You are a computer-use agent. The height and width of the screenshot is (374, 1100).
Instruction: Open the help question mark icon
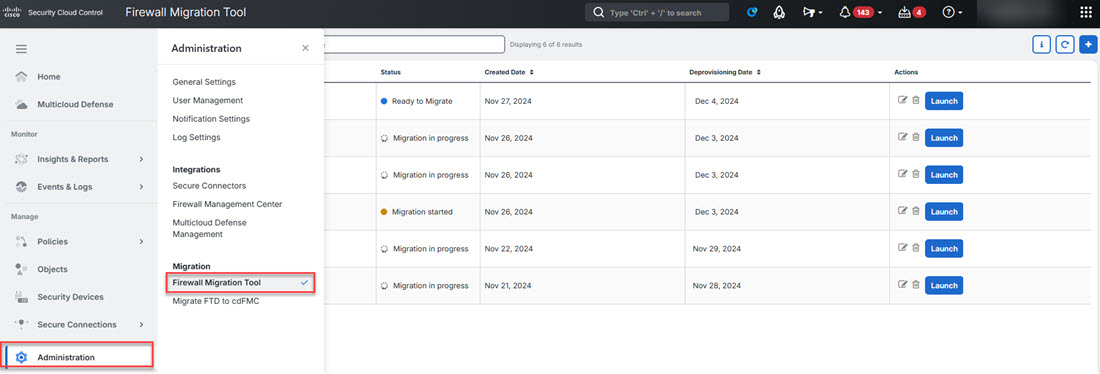pyautogui.click(x=948, y=13)
